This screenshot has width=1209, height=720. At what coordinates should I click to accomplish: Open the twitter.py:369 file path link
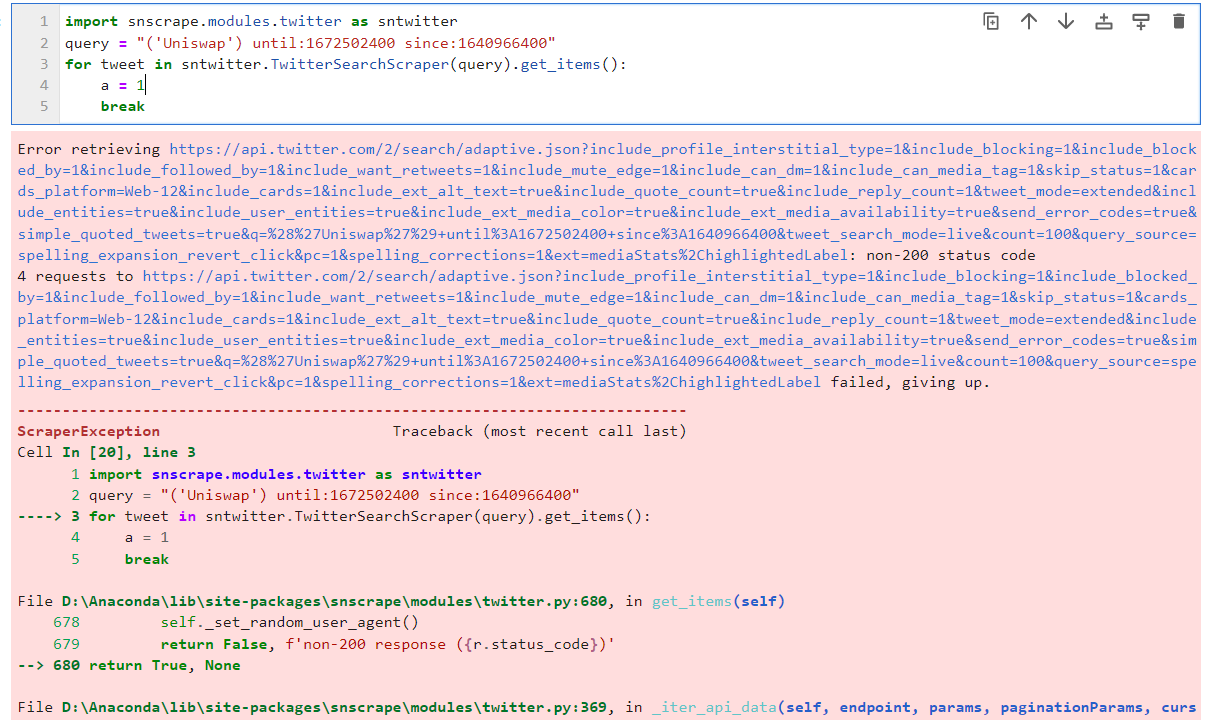coord(300,707)
